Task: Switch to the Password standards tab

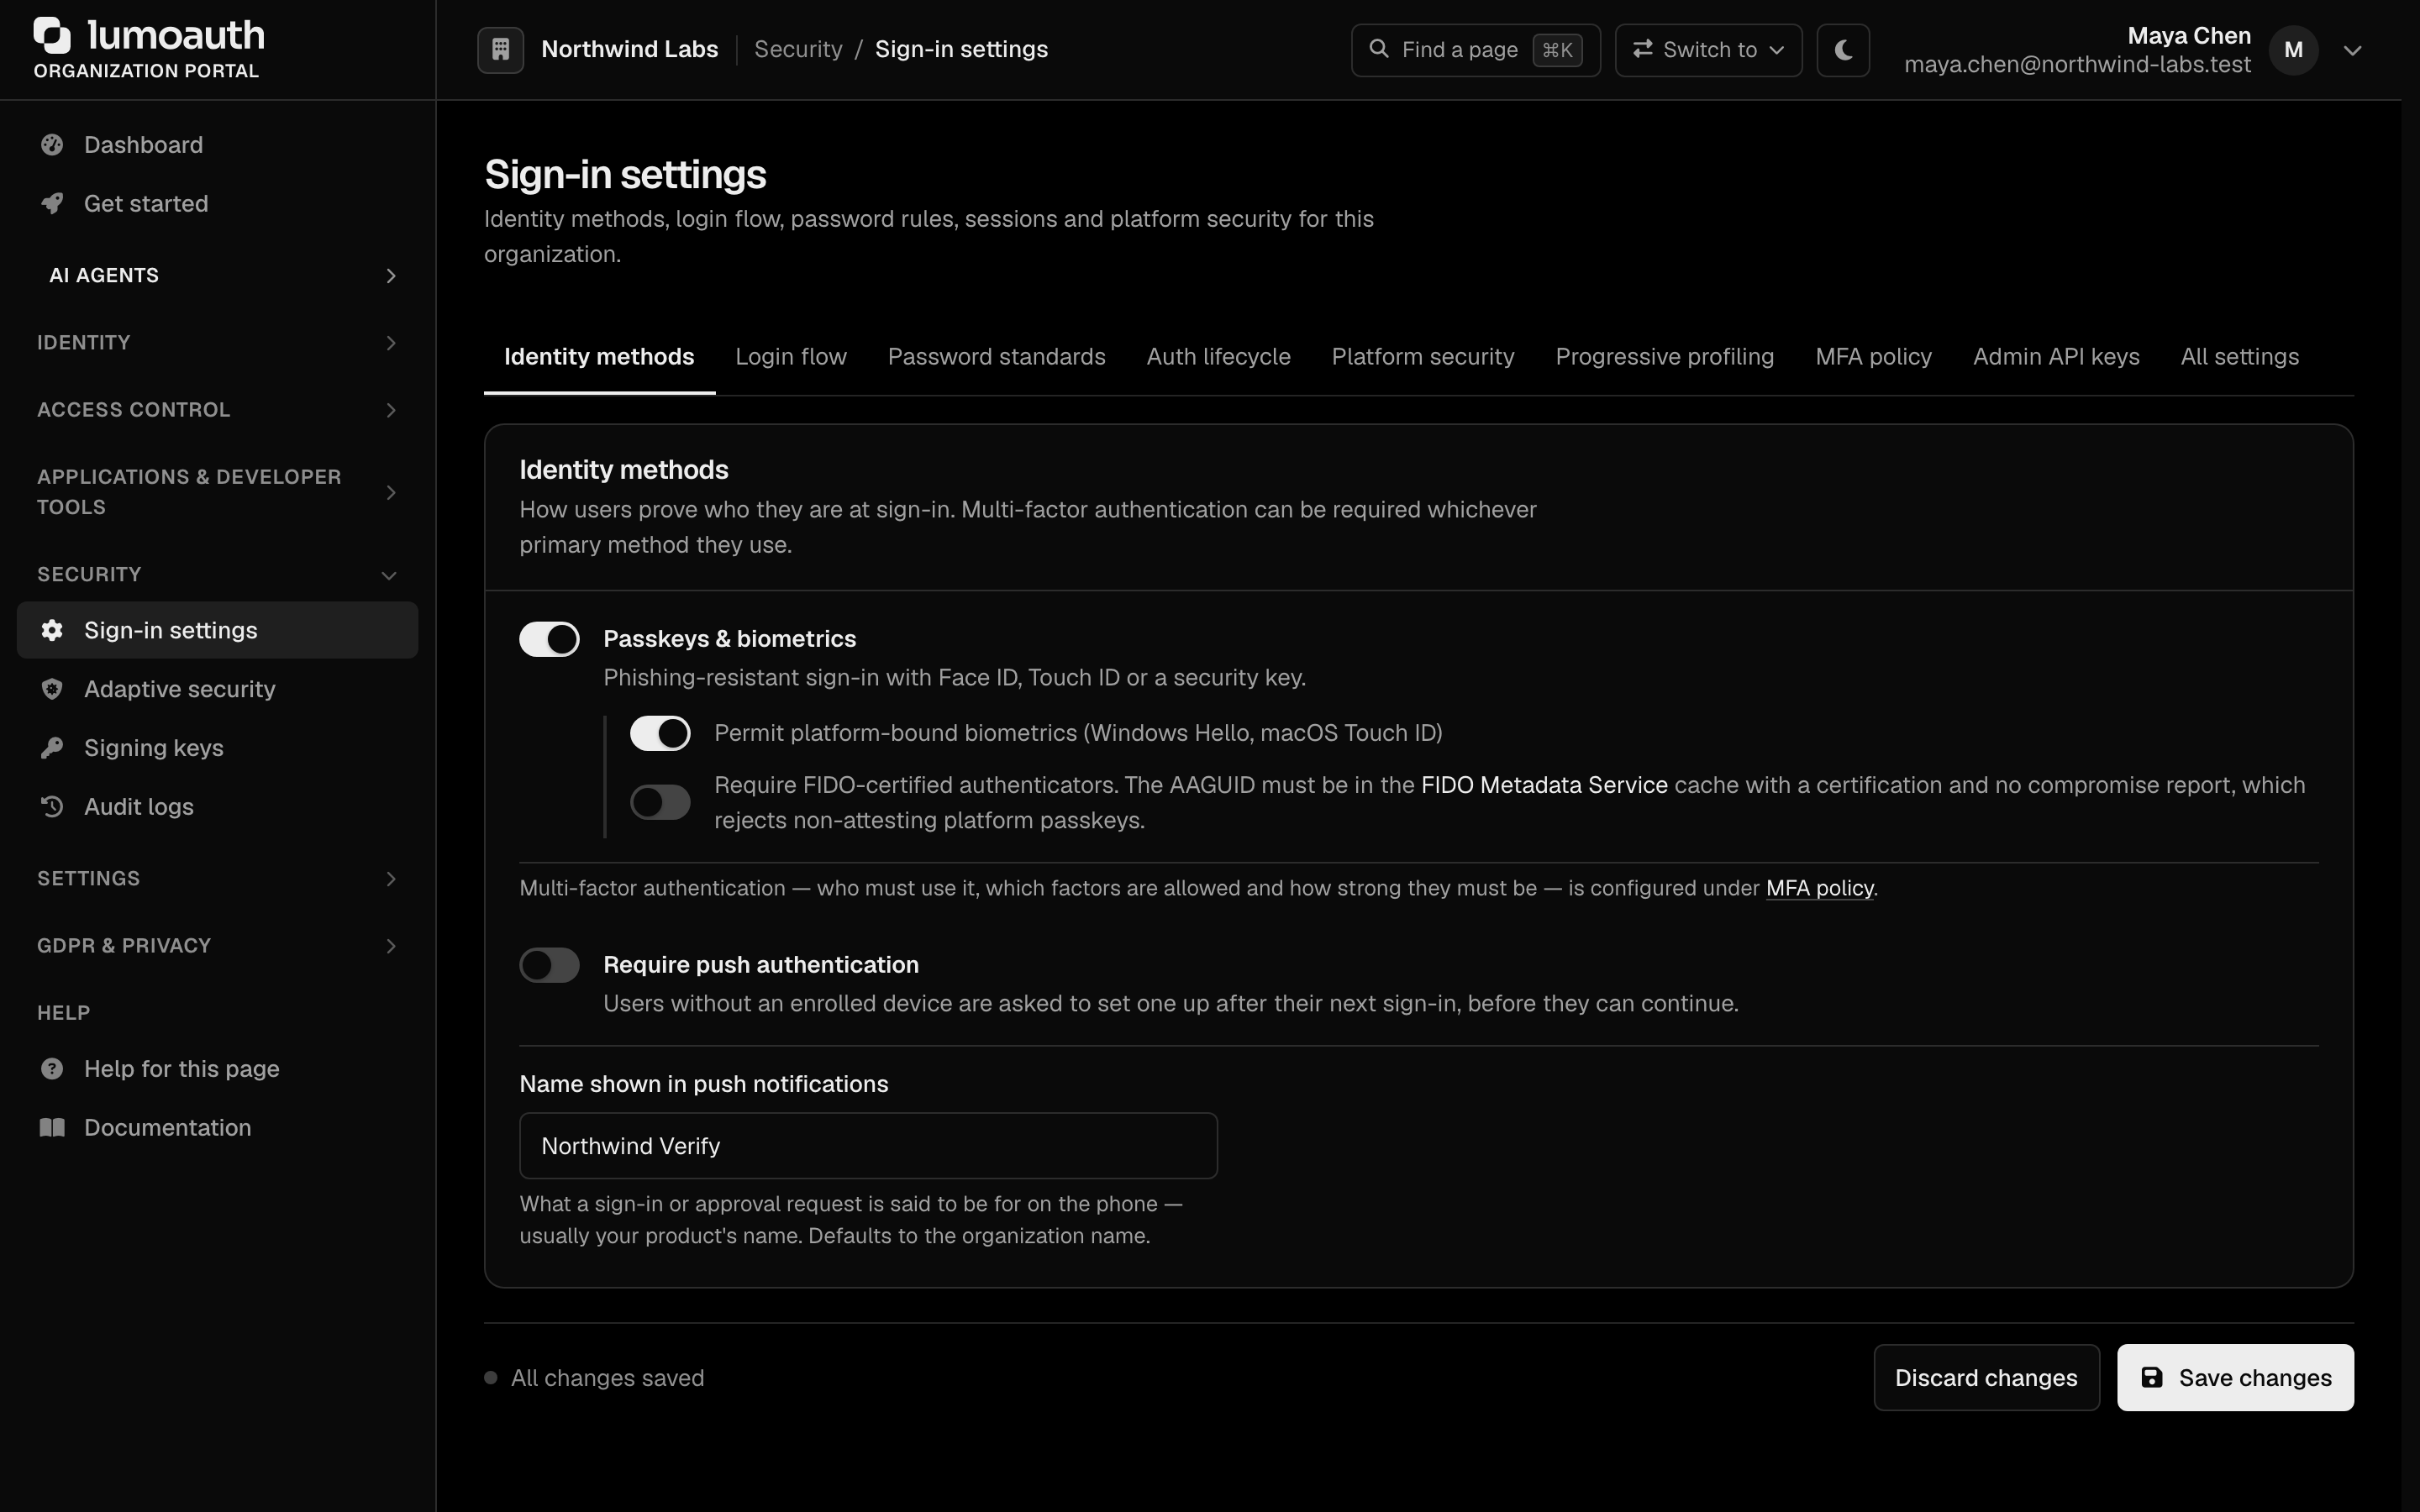Action: [996, 357]
